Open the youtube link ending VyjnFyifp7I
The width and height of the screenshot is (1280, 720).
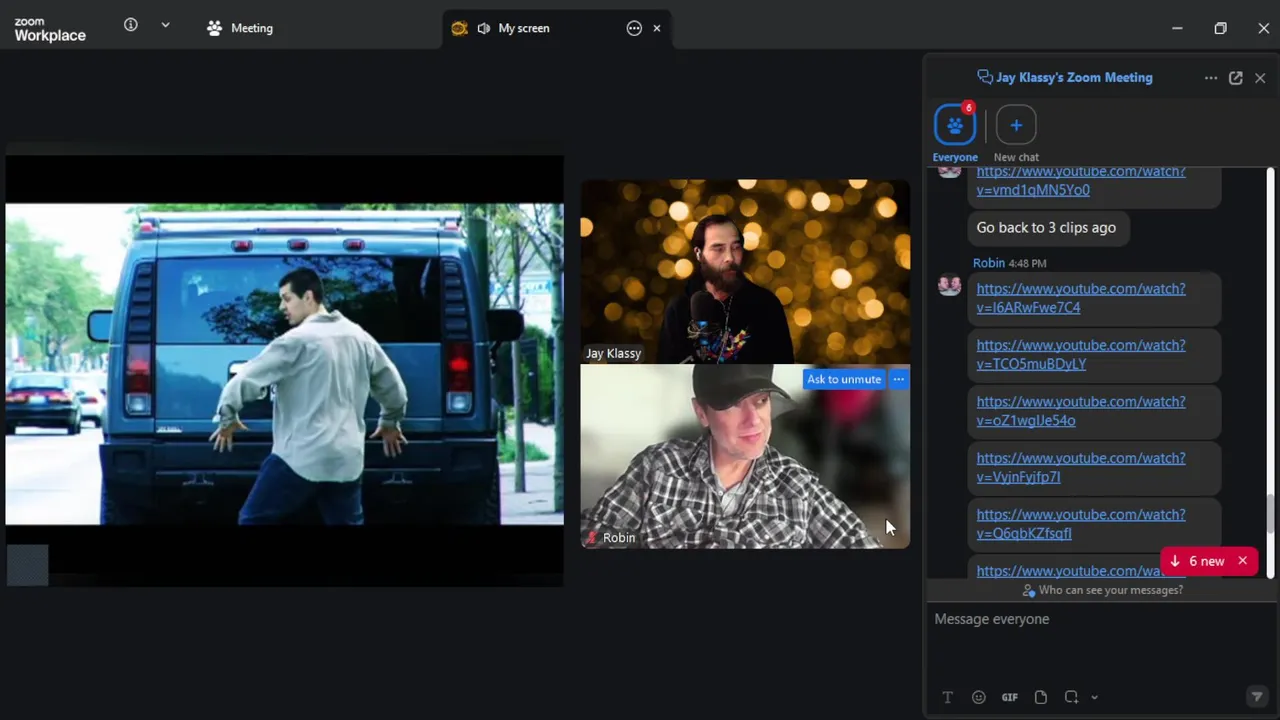tap(1081, 467)
